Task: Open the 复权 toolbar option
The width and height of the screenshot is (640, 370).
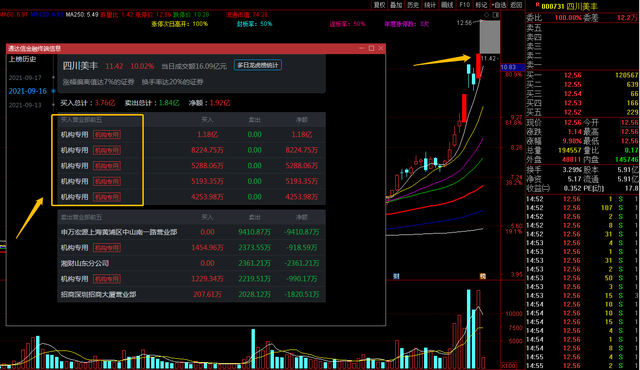Action: click(379, 5)
